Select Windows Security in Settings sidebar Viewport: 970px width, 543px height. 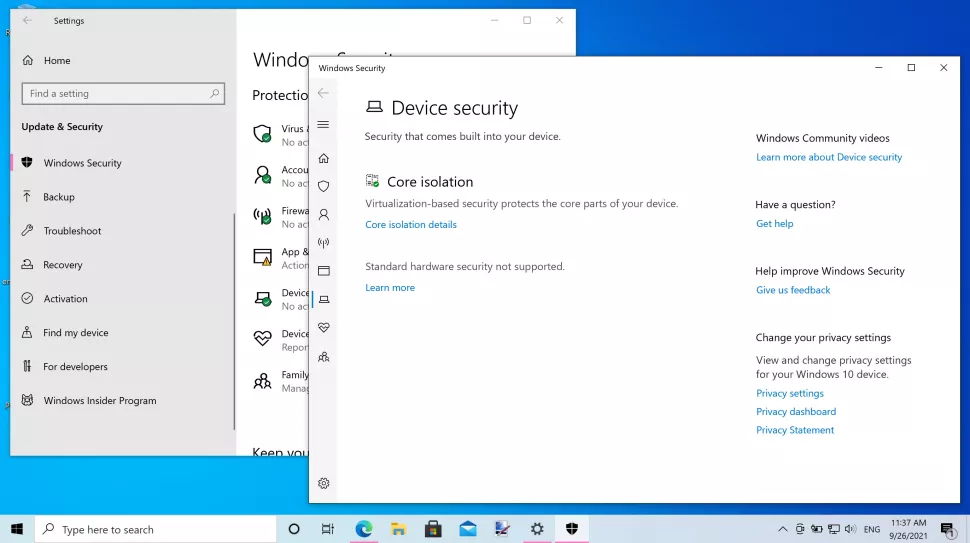click(x=122, y=163)
